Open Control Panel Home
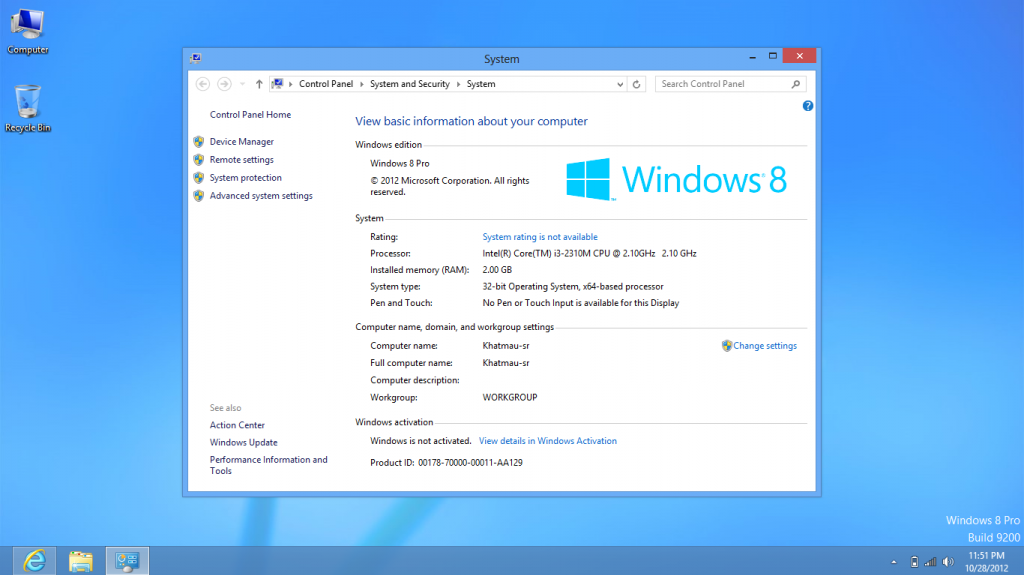The width and height of the screenshot is (1024, 575). tap(250, 114)
